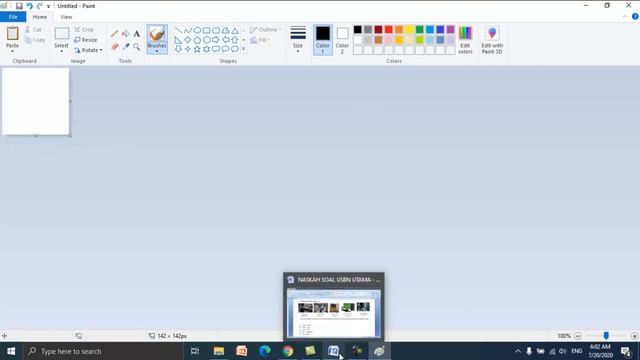
Task: Choose the Line shape
Action: [178, 31]
